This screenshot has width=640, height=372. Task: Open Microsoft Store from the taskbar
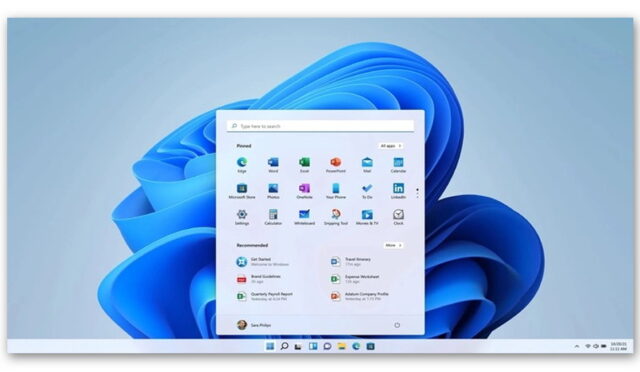[x=370, y=346]
